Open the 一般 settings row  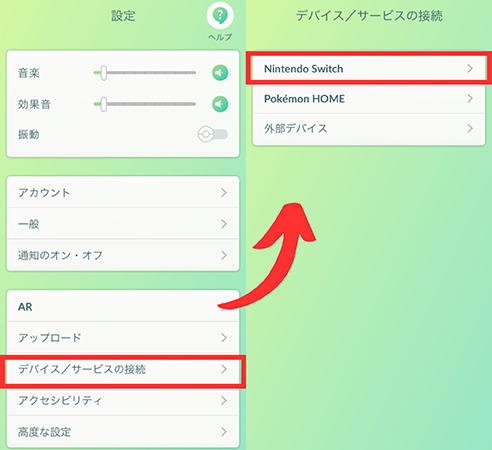point(123,223)
